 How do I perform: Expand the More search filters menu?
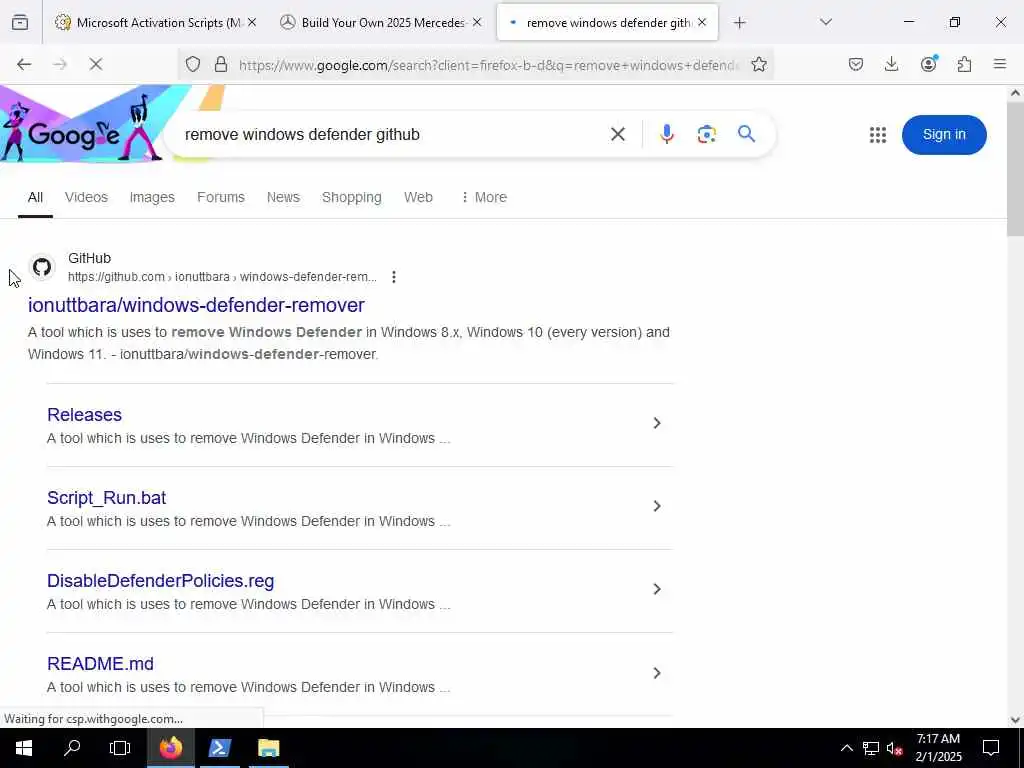(484, 197)
